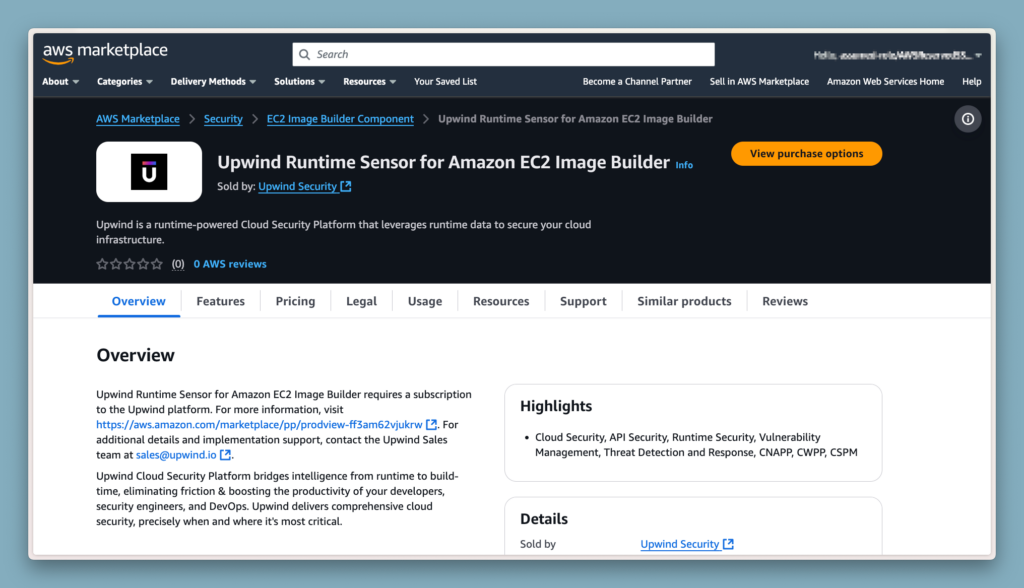Click the Upwind product logo

[148, 171]
